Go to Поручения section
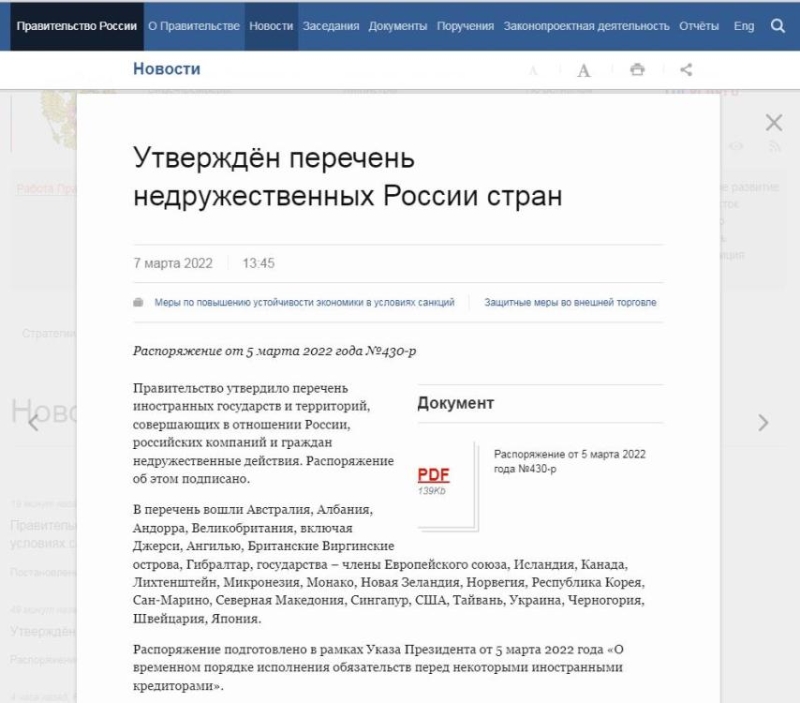The image size is (800, 703). click(x=465, y=26)
